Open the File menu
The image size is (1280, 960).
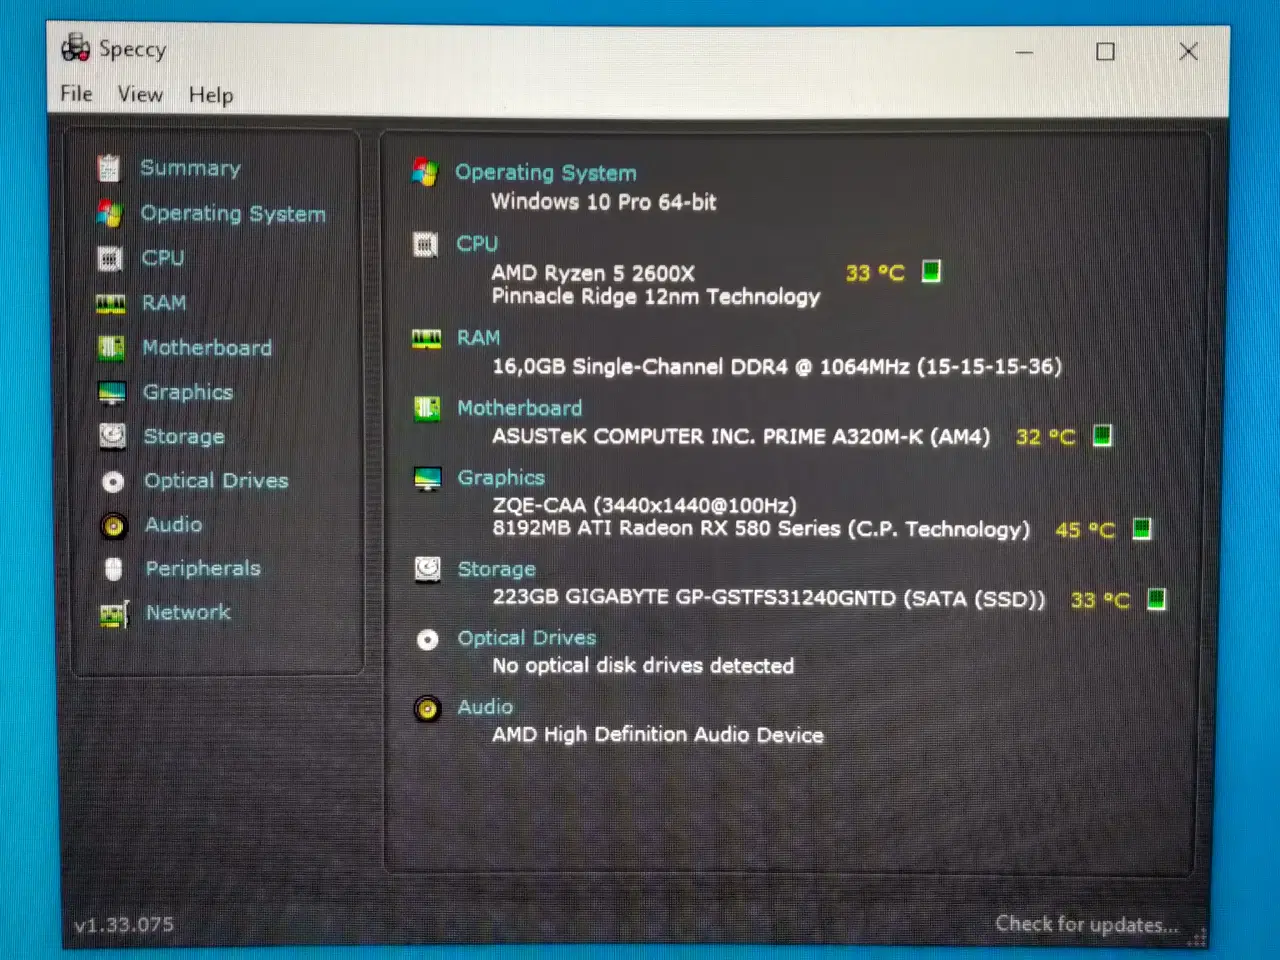coord(76,94)
